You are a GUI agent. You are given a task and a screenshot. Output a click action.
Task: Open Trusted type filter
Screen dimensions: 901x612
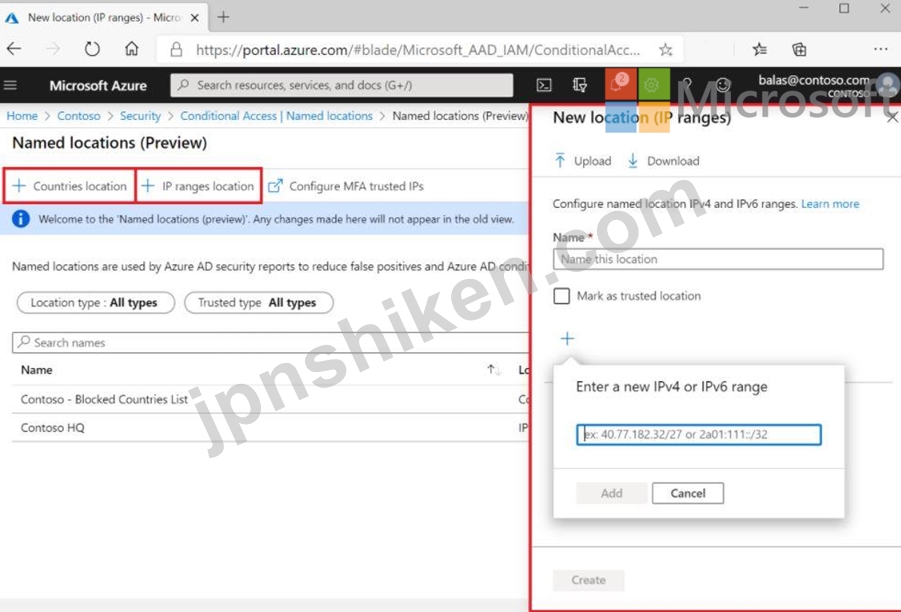coord(259,303)
